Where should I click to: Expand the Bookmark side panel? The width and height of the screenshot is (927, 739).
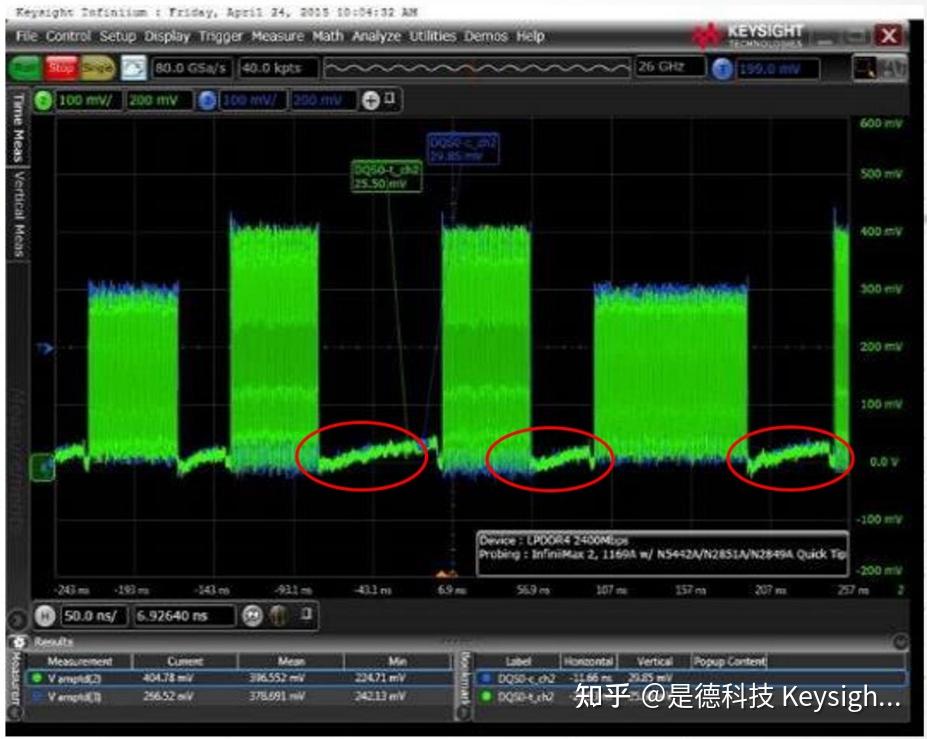pos(463,680)
